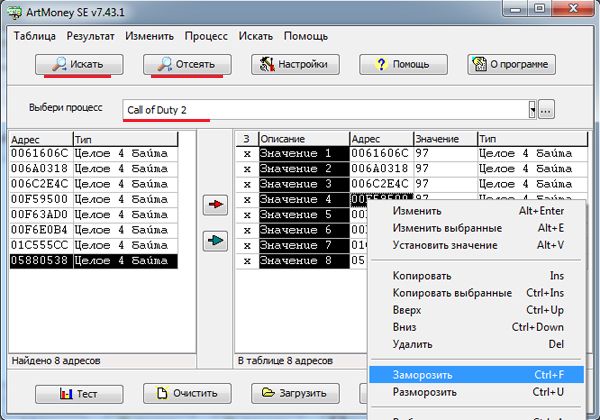Screen dimensions: 600x420
Task: Choose Разморозить in context menu
Action: 476,392
